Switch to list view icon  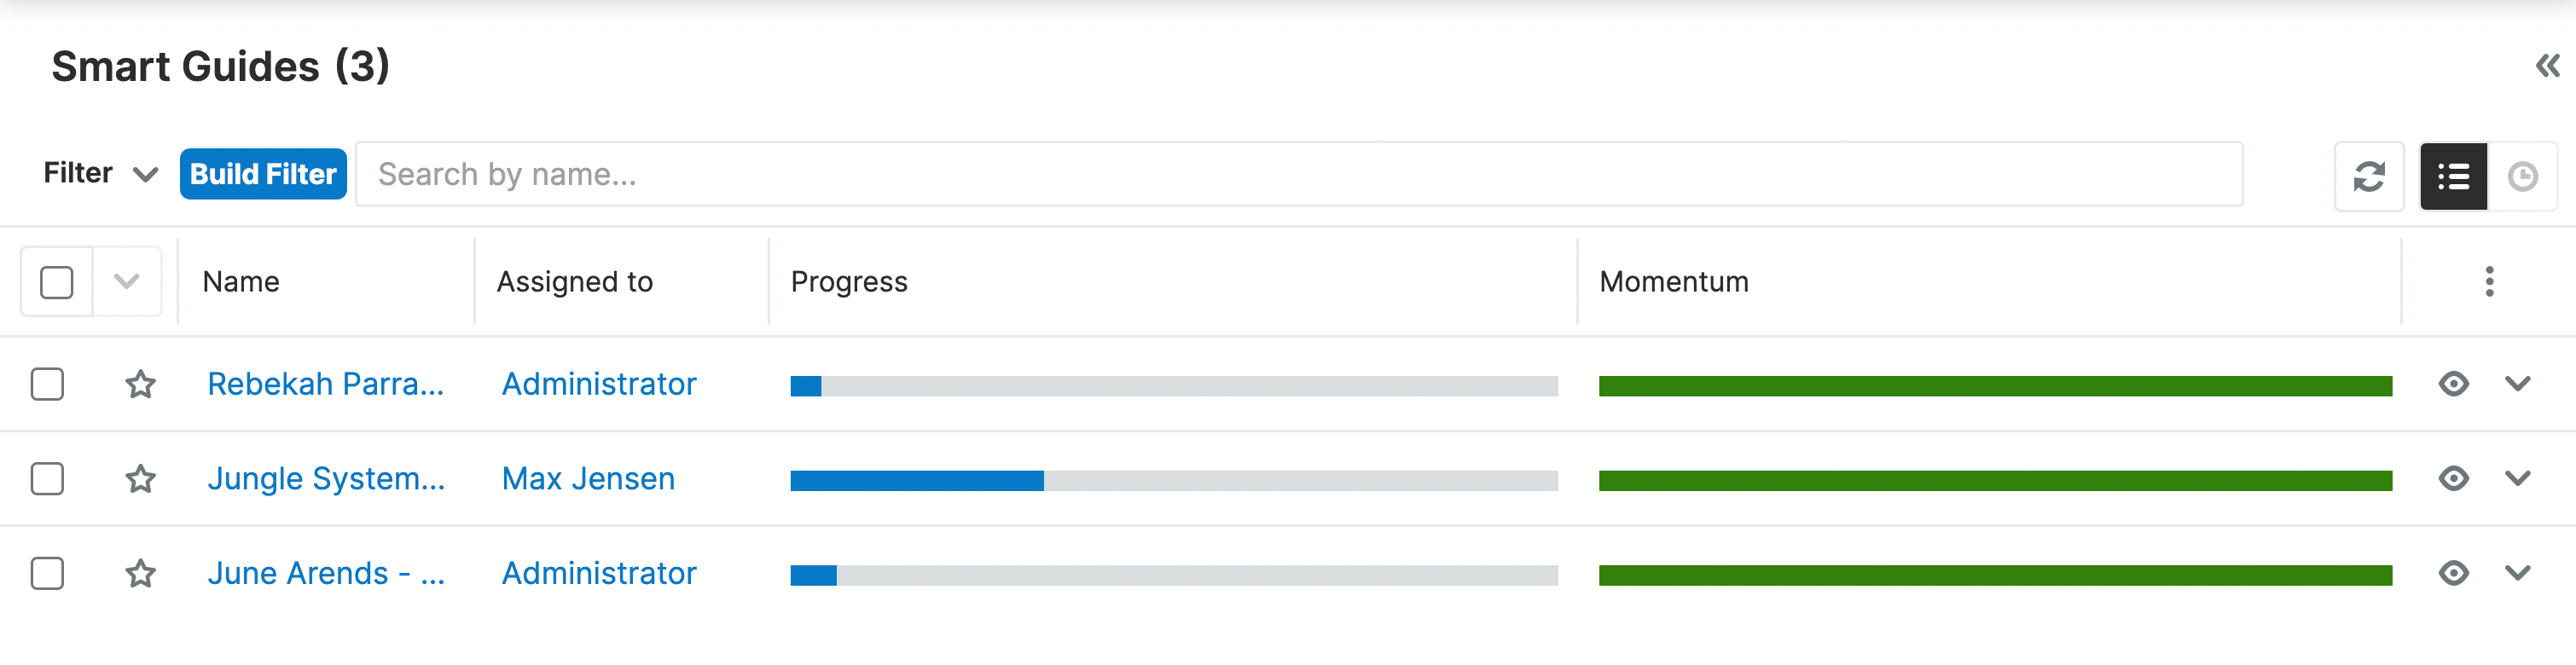coord(2452,176)
